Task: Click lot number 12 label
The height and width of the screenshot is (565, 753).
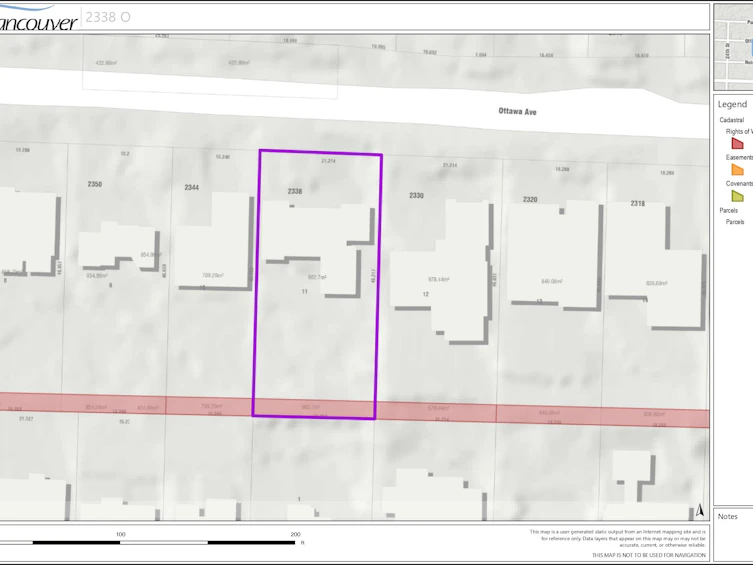Action: [425, 294]
